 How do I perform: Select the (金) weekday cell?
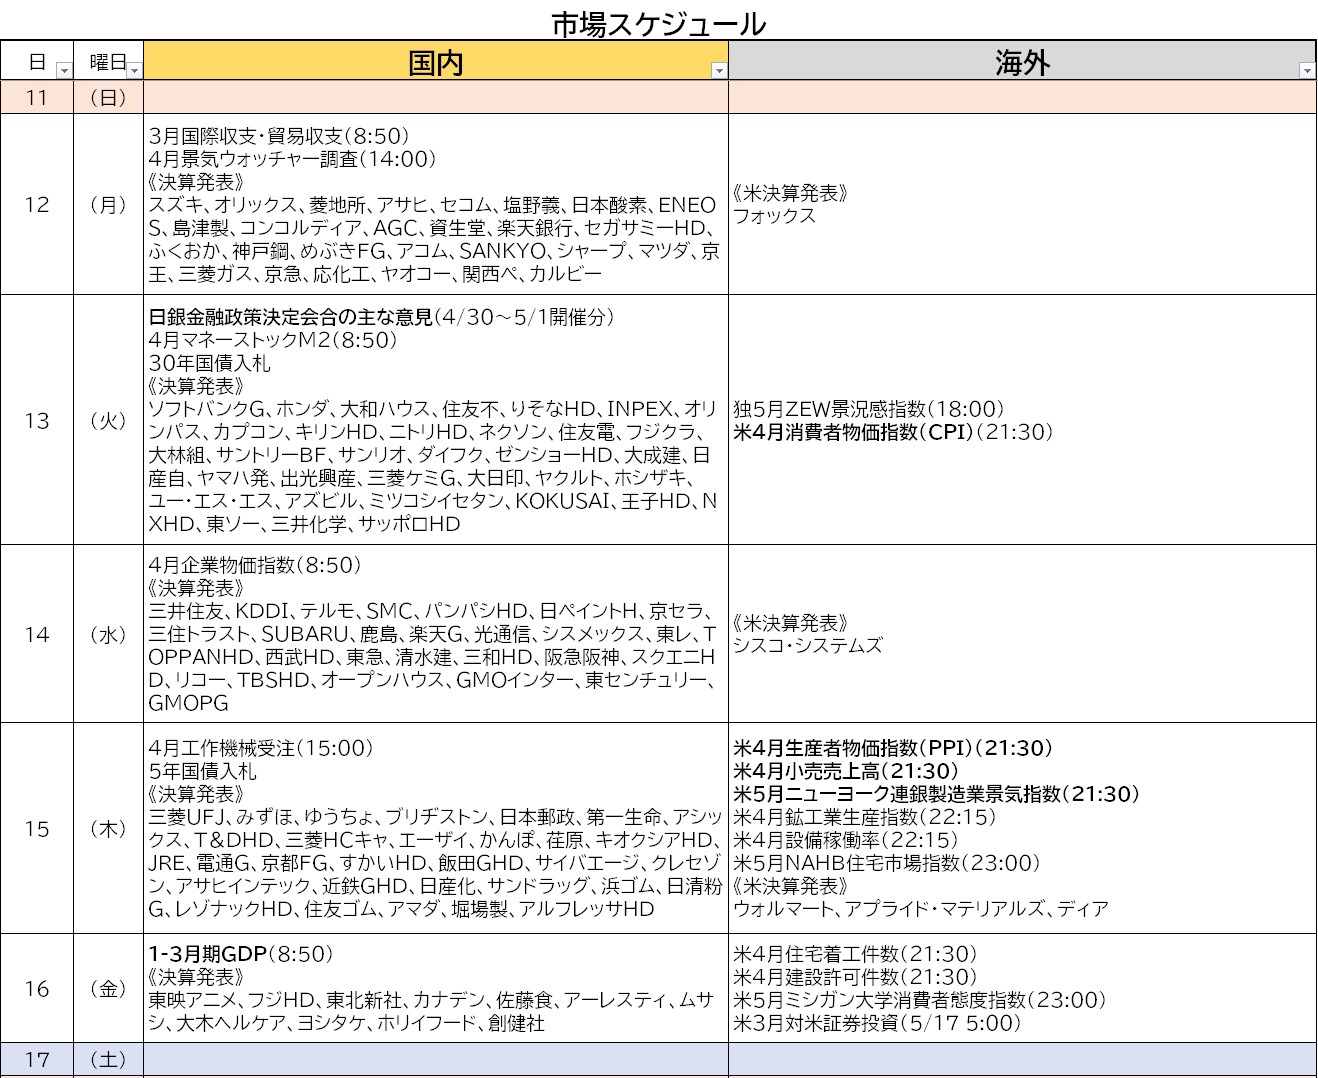[108, 988]
